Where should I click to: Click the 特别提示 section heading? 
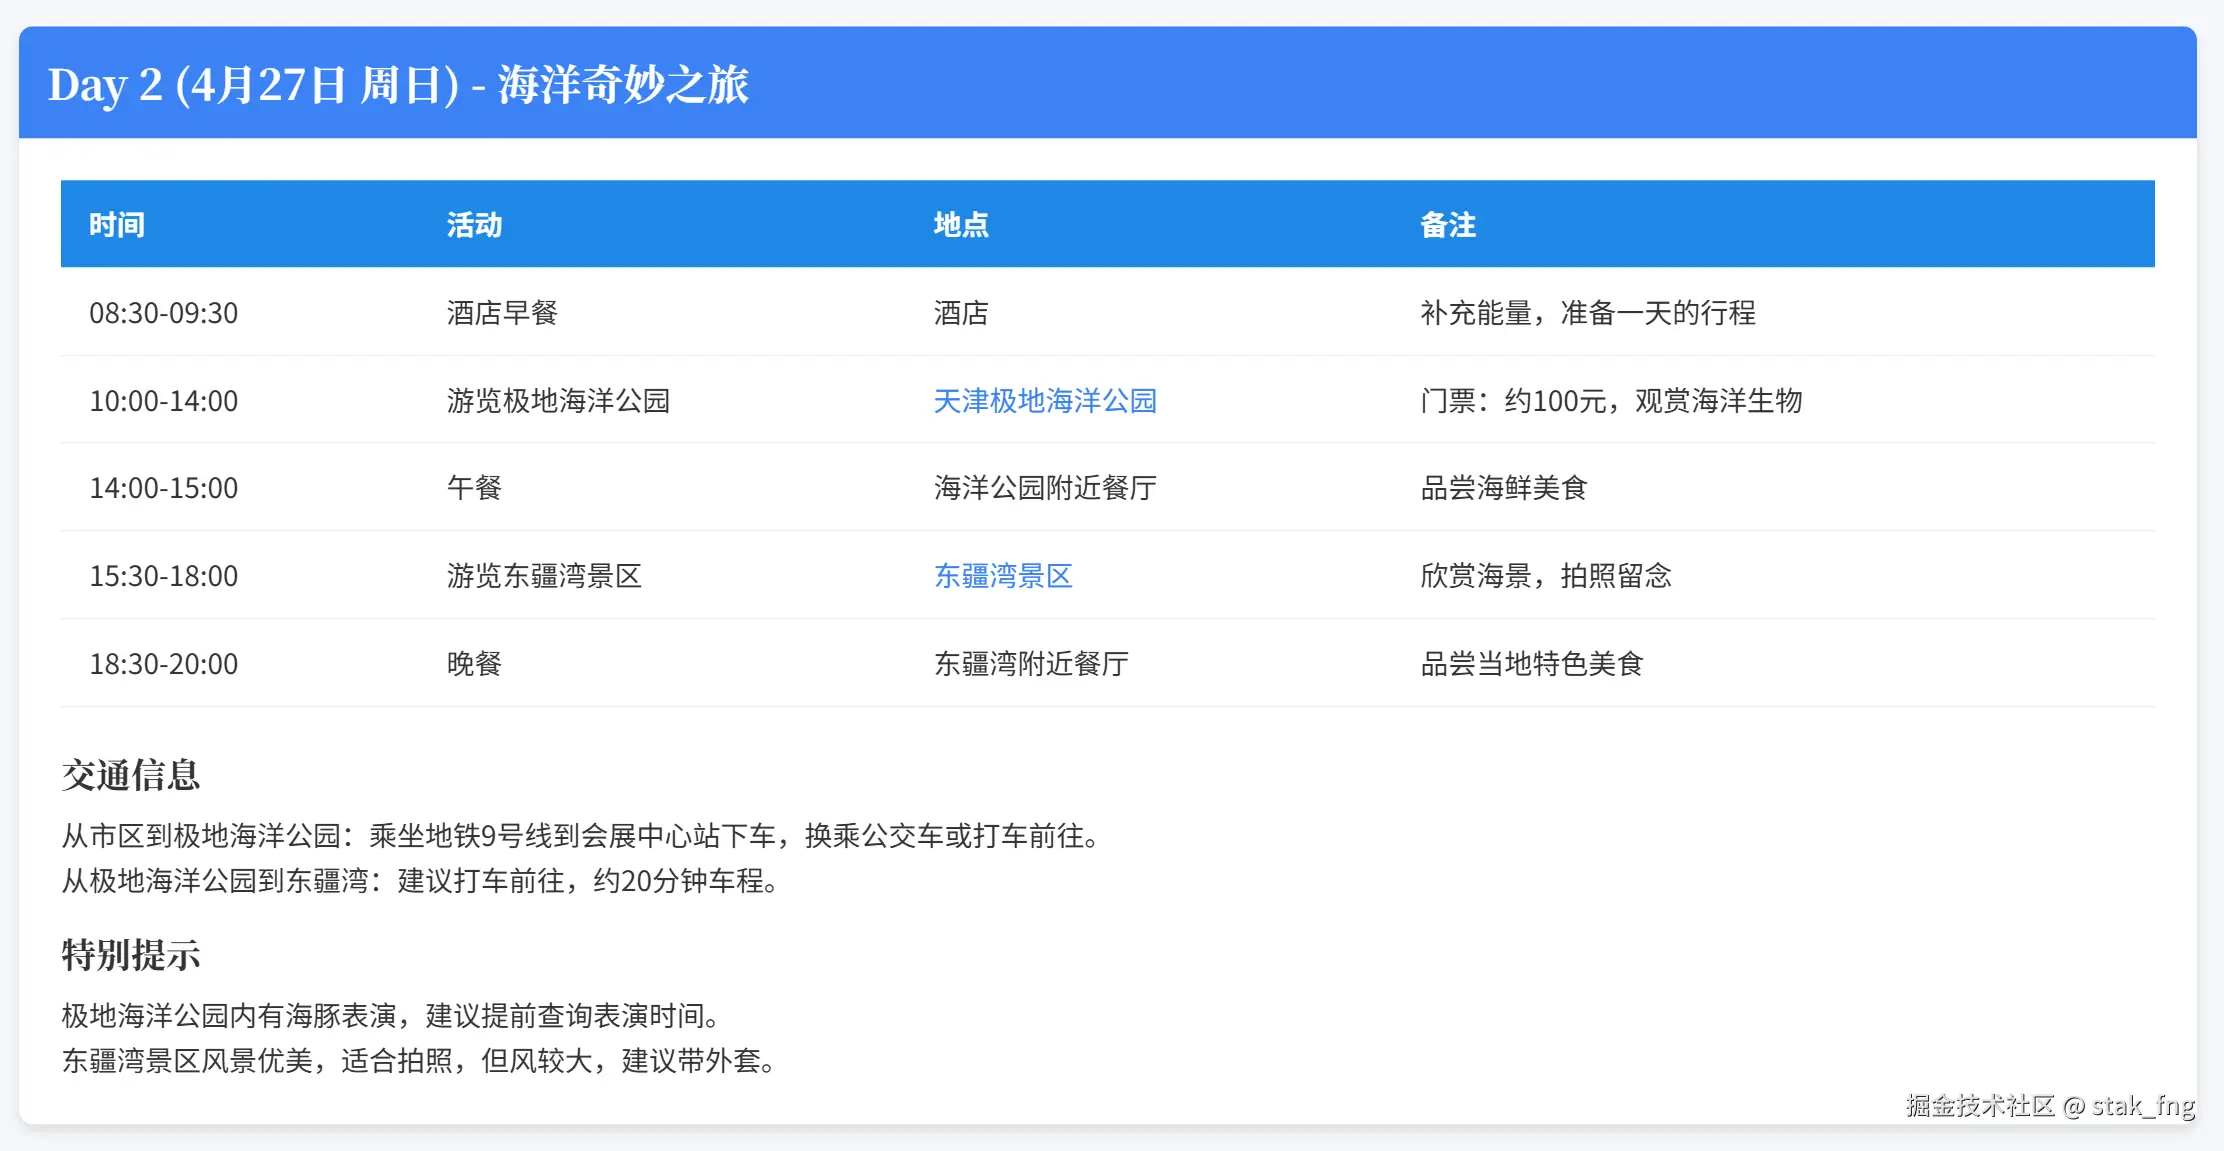131,955
